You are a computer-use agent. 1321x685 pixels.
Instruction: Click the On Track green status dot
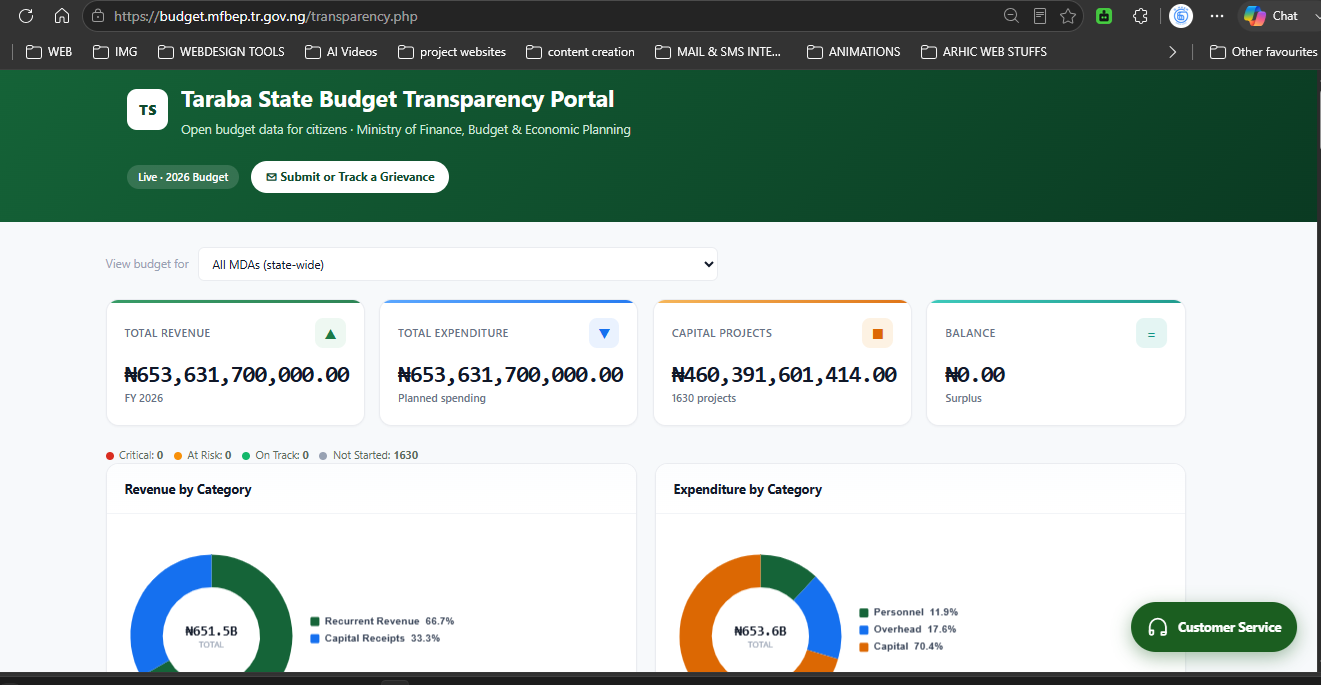click(x=245, y=456)
